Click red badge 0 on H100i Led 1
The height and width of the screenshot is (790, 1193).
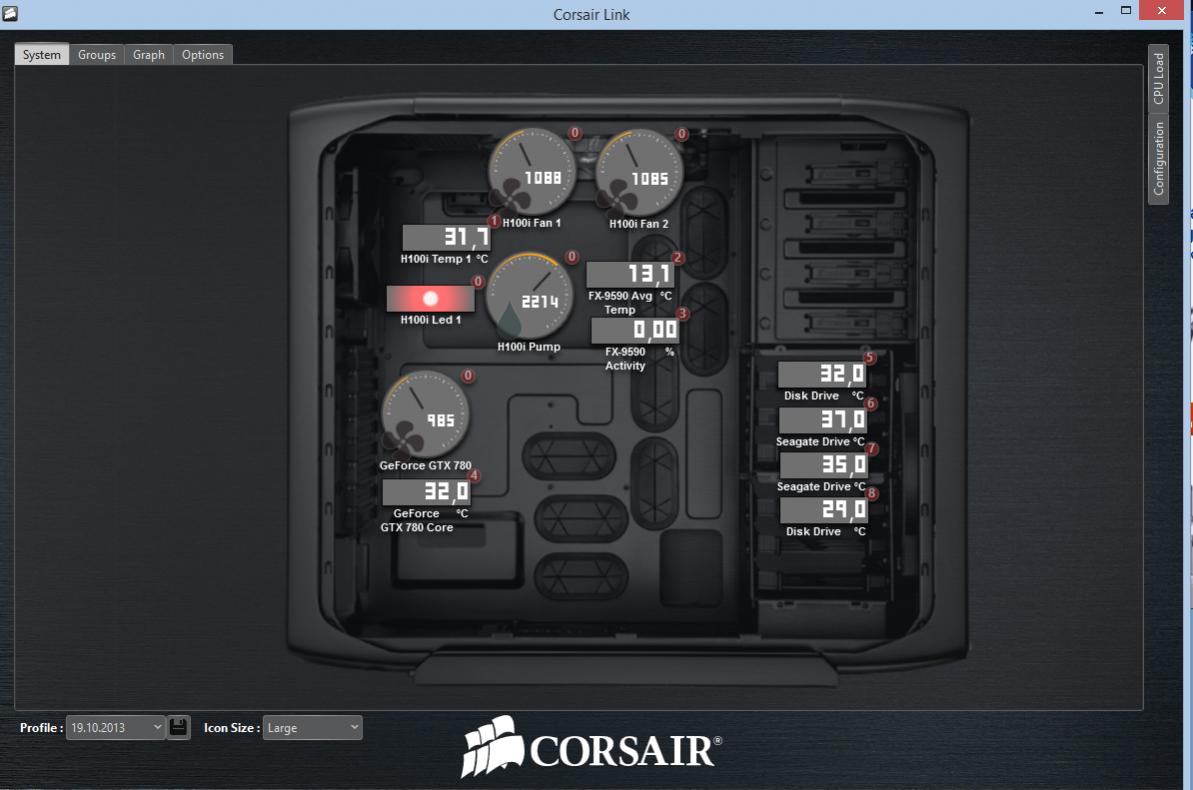tap(478, 282)
